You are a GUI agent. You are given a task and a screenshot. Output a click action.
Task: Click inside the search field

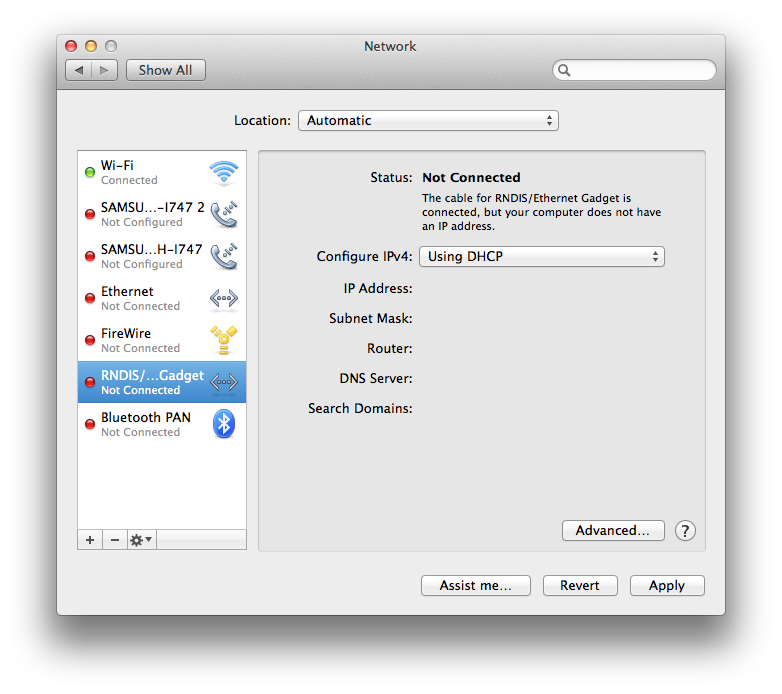coord(634,70)
